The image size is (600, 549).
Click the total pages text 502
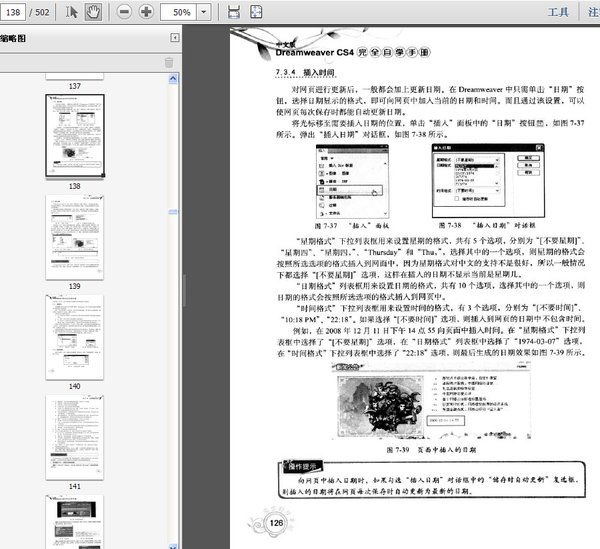pos(42,12)
